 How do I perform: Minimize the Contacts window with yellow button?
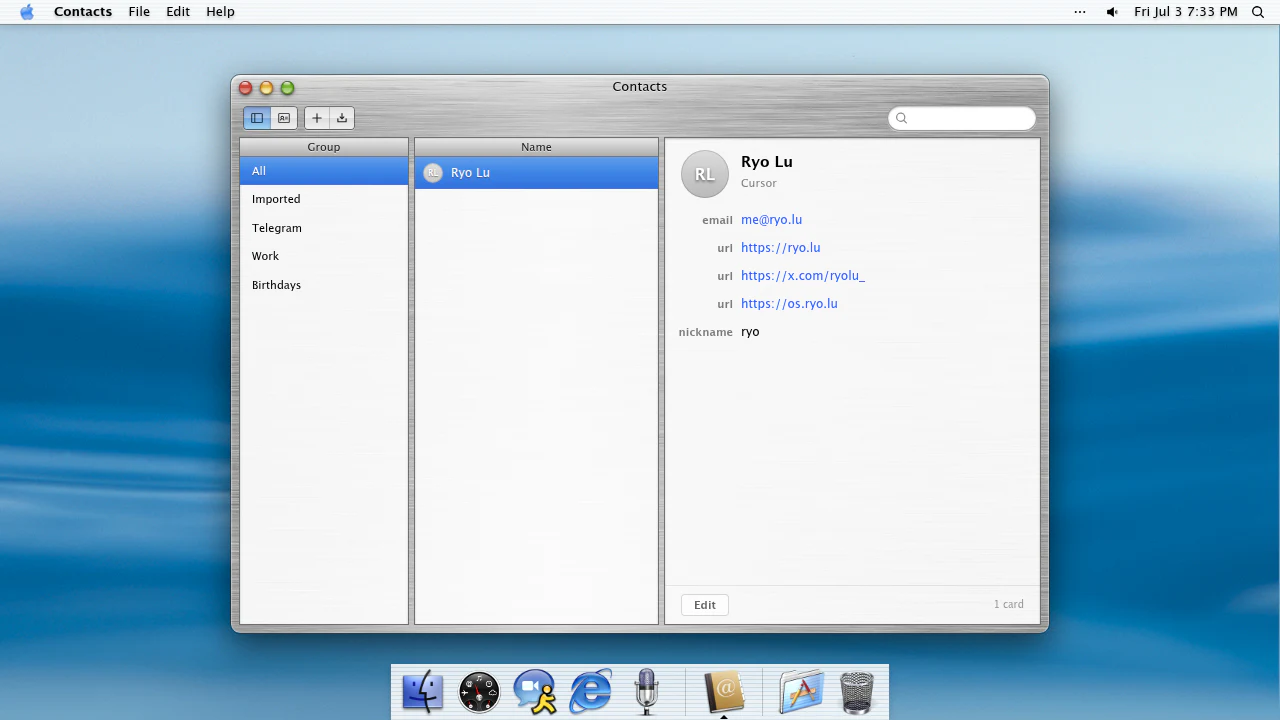click(266, 88)
